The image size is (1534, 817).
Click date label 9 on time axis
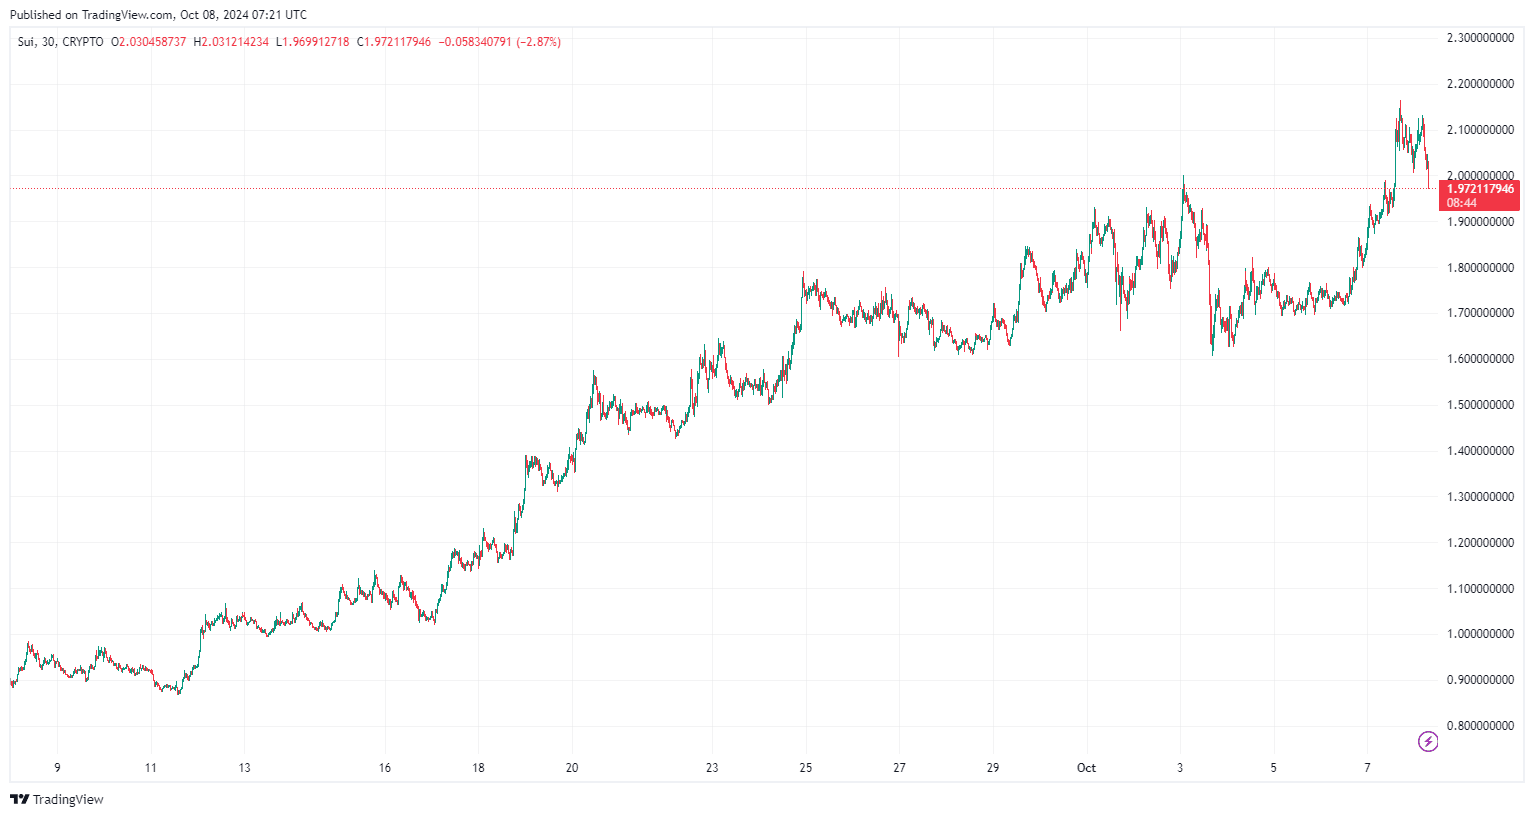(x=57, y=768)
